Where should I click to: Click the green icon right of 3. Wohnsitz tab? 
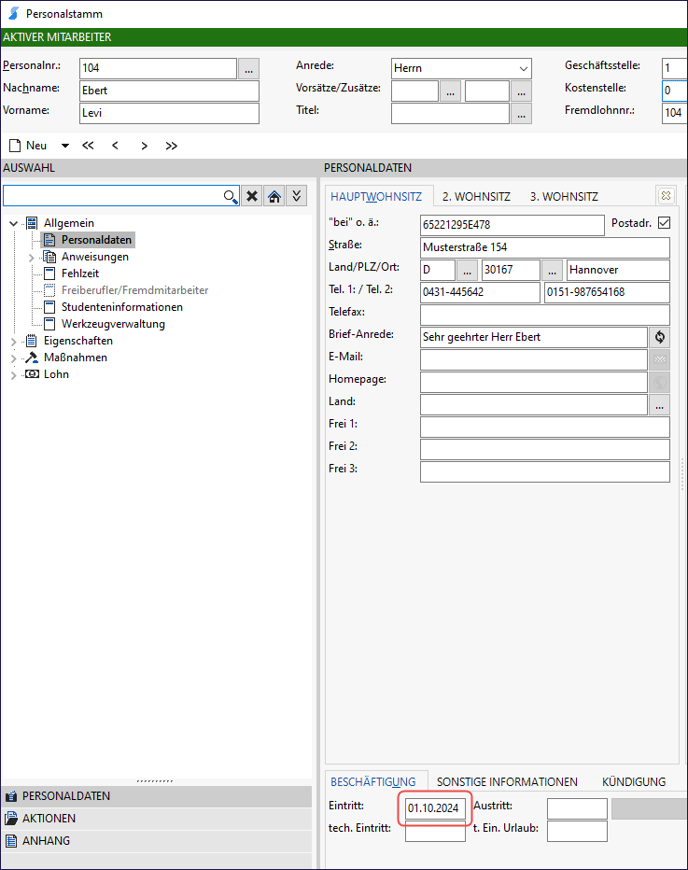point(666,196)
